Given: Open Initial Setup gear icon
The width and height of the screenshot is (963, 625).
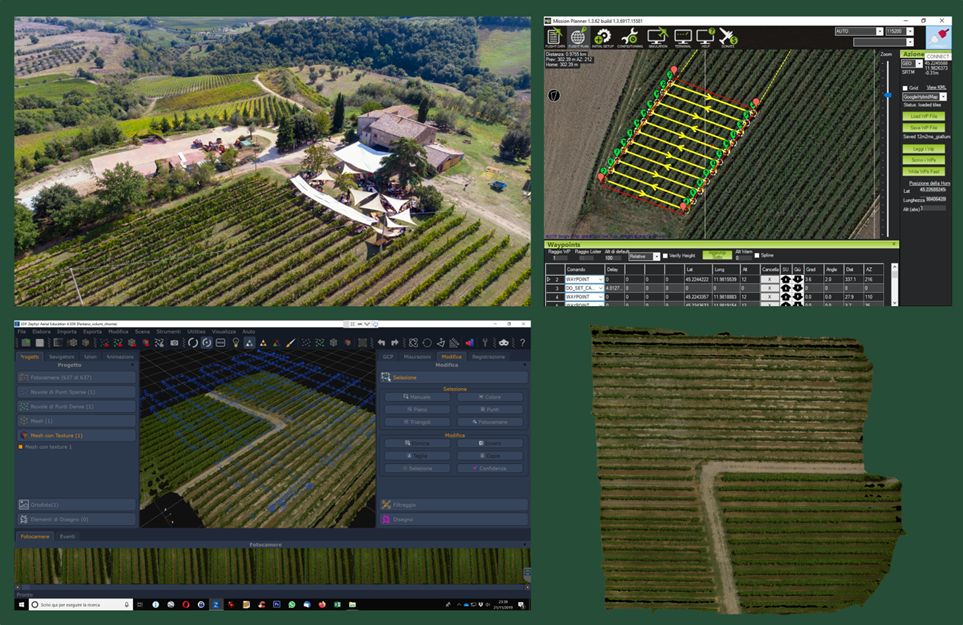Looking at the screenshot, I should click(604, 38).
